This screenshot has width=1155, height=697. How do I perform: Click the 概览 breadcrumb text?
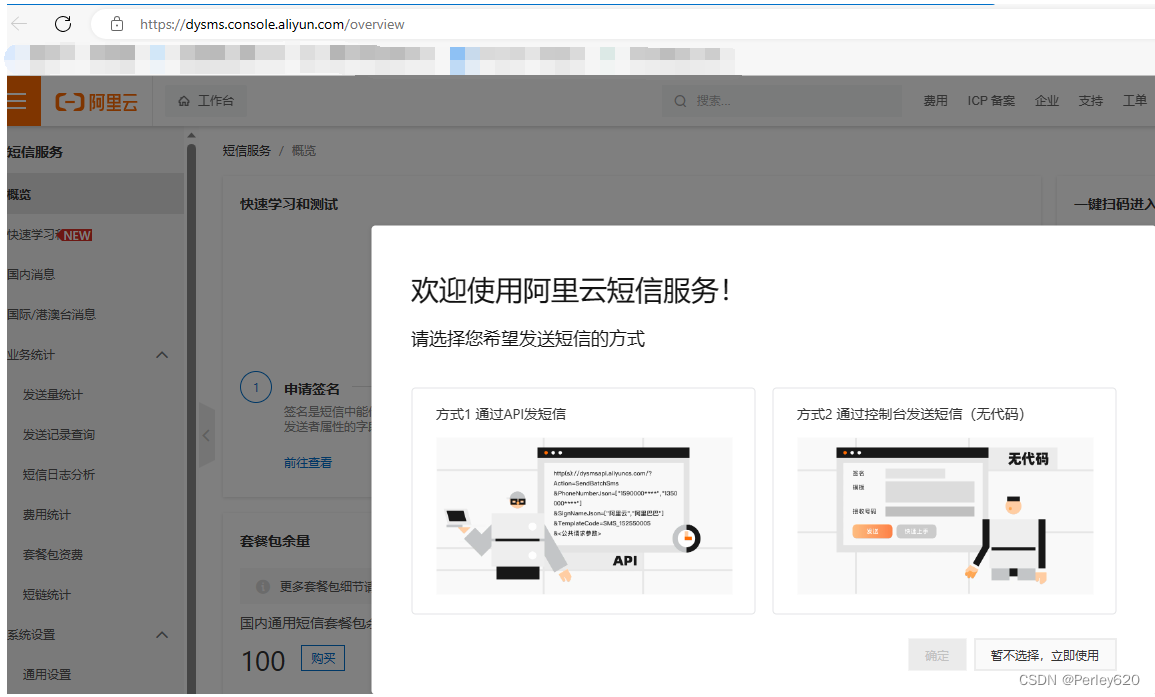pyautogui.click(x=303, y=151)
